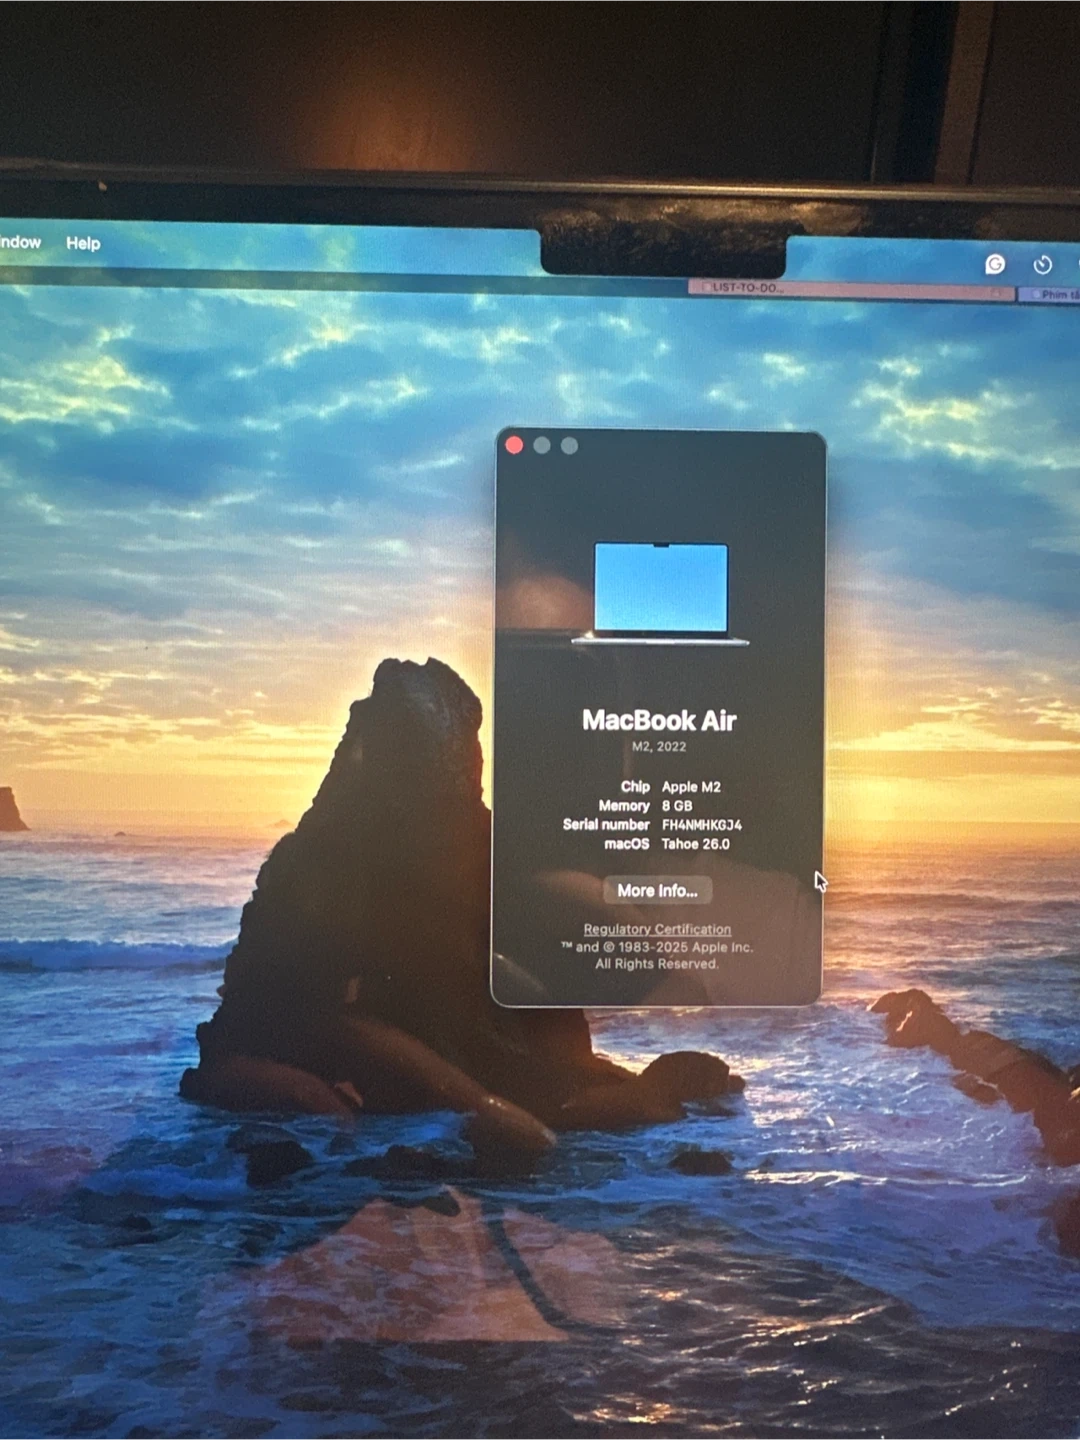Viewport: 1080px width, 1440px height.
Task: Click the "MacBook Air" heading
Action: (x=659, y=720)
